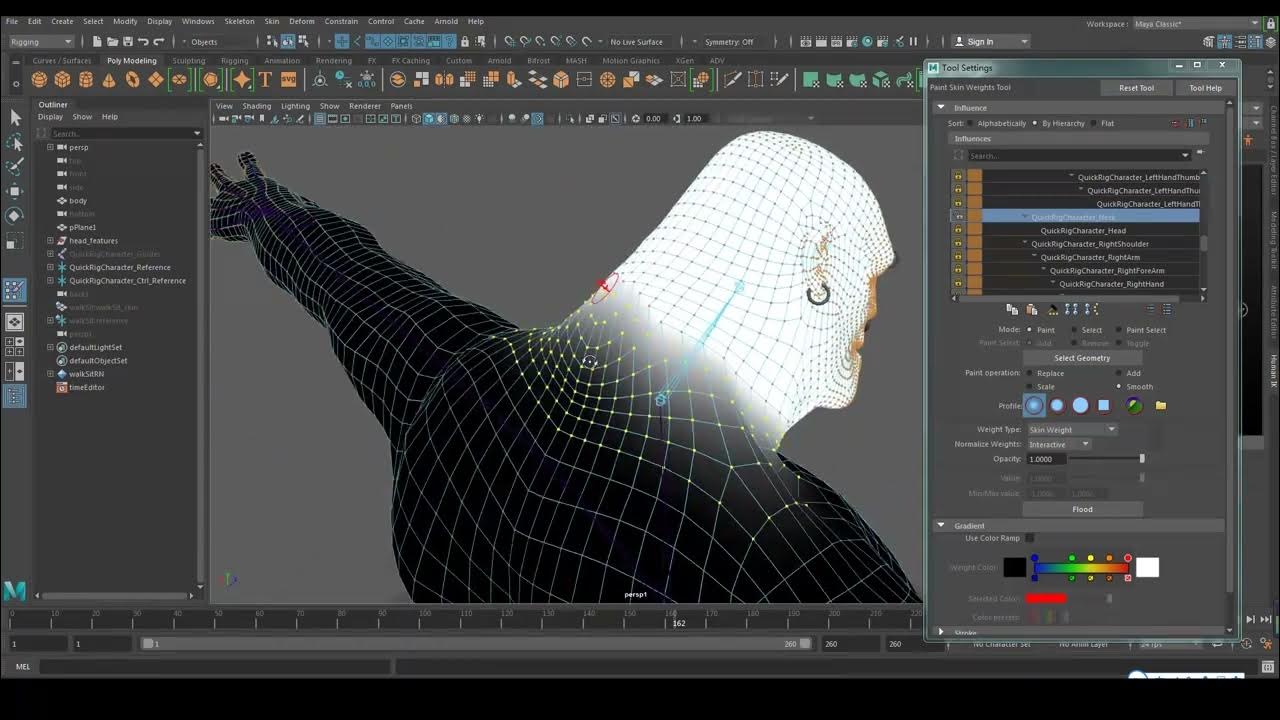Click the Tool Help button
Screen dimensions: 1280x720
pos(1205,88)
